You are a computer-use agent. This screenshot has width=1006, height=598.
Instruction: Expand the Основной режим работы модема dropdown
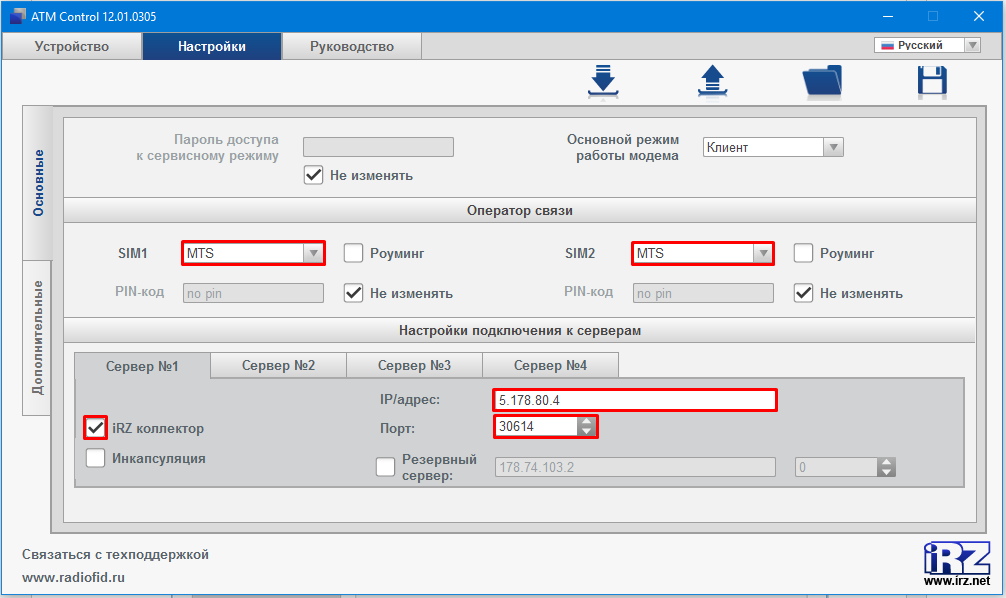tap(773, 147)
